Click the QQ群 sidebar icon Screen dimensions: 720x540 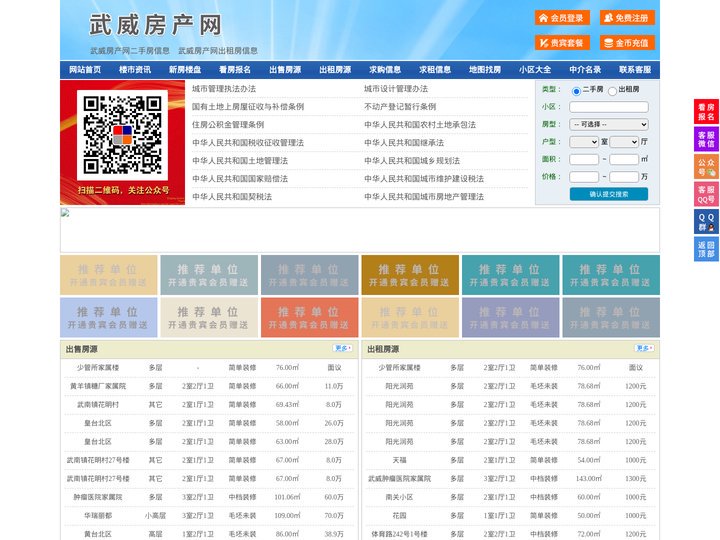pyautogui.click(x=706, y=222)
